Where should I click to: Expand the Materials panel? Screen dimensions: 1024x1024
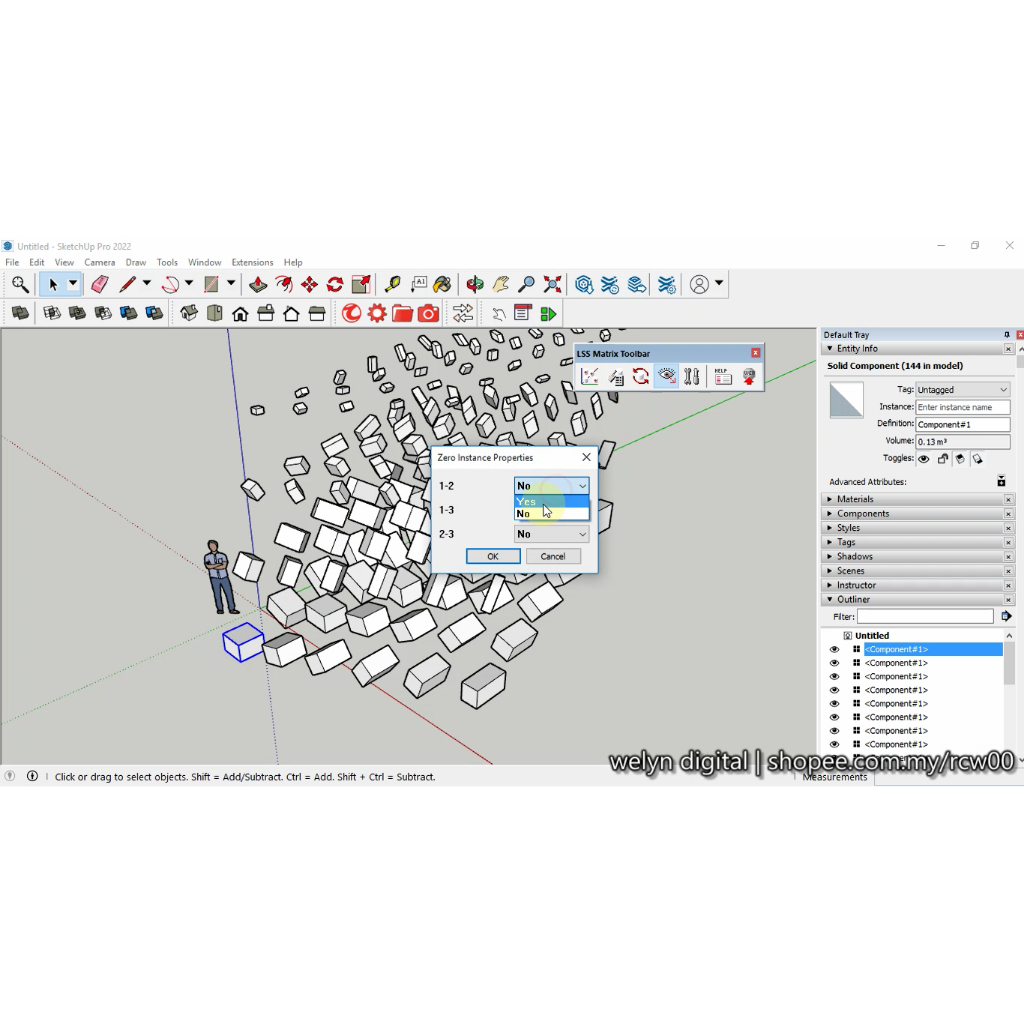[x=855, y=499]
